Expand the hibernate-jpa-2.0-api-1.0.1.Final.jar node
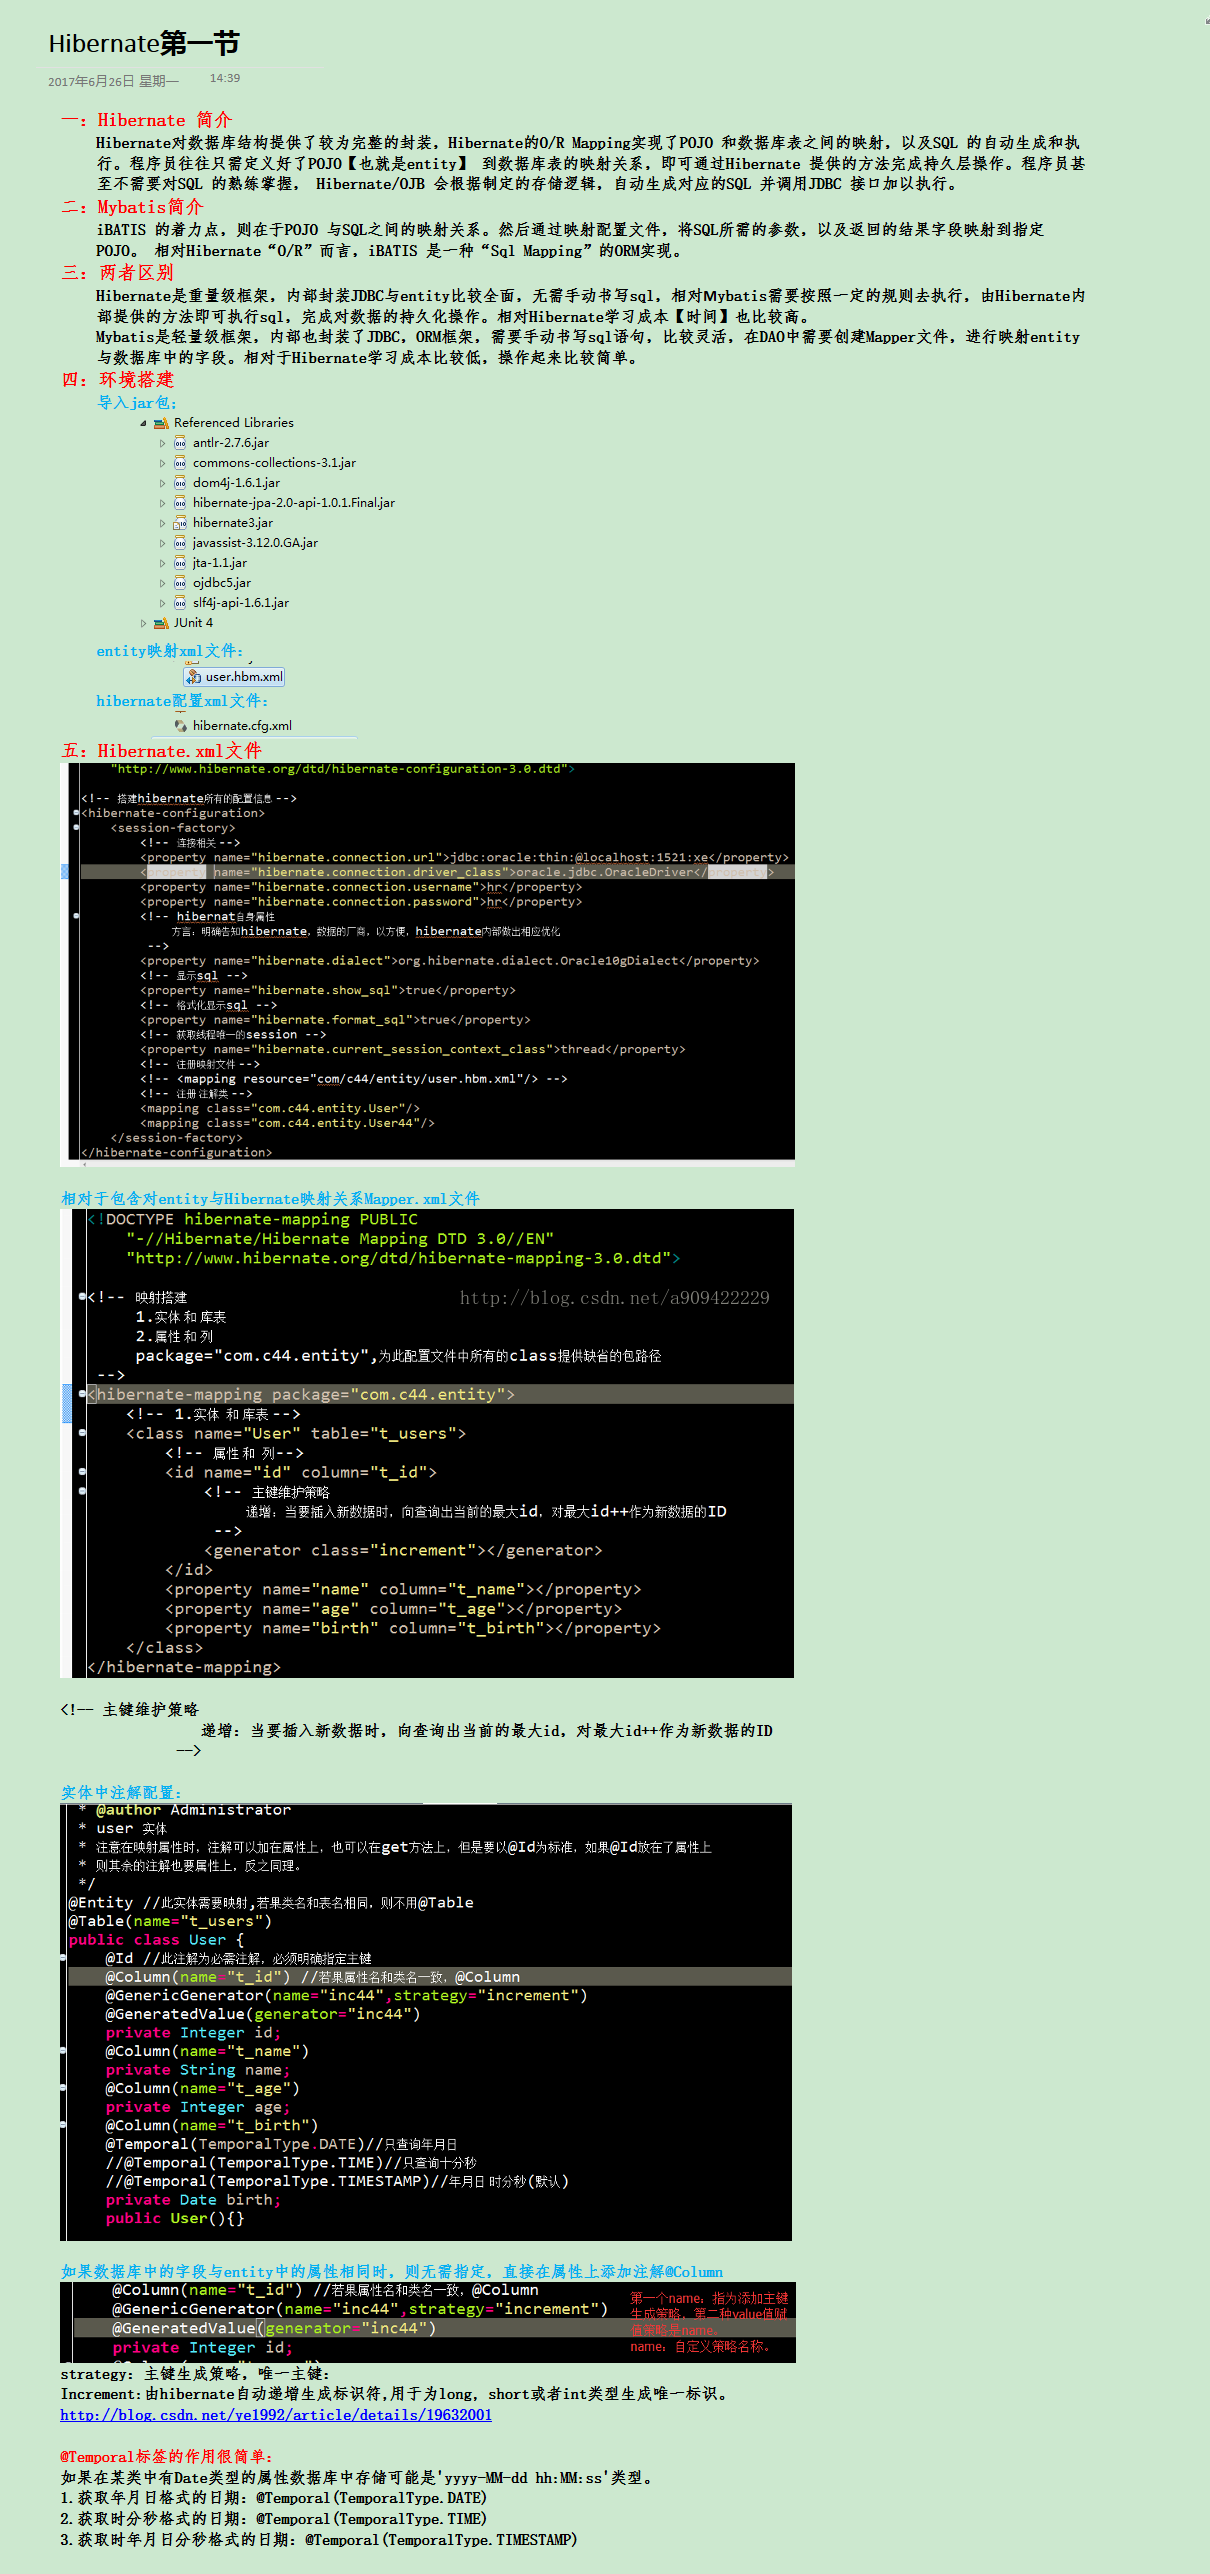 click(x=163, y=503)
